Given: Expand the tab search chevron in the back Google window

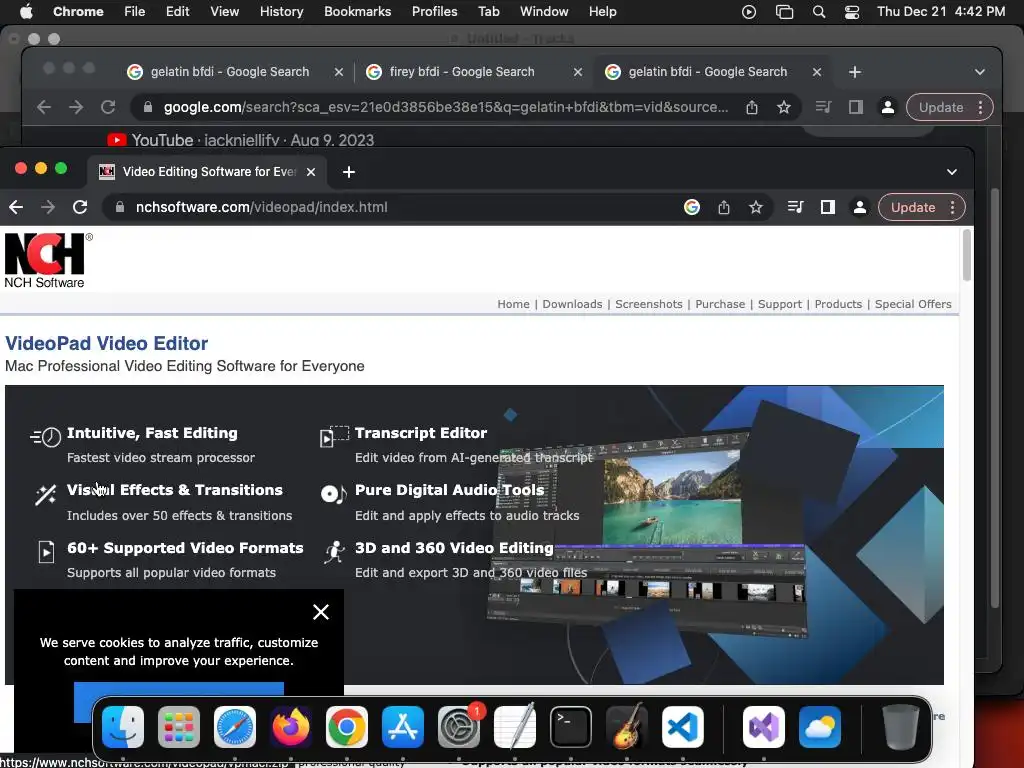Looking at the screenshot, I should 980,72.
